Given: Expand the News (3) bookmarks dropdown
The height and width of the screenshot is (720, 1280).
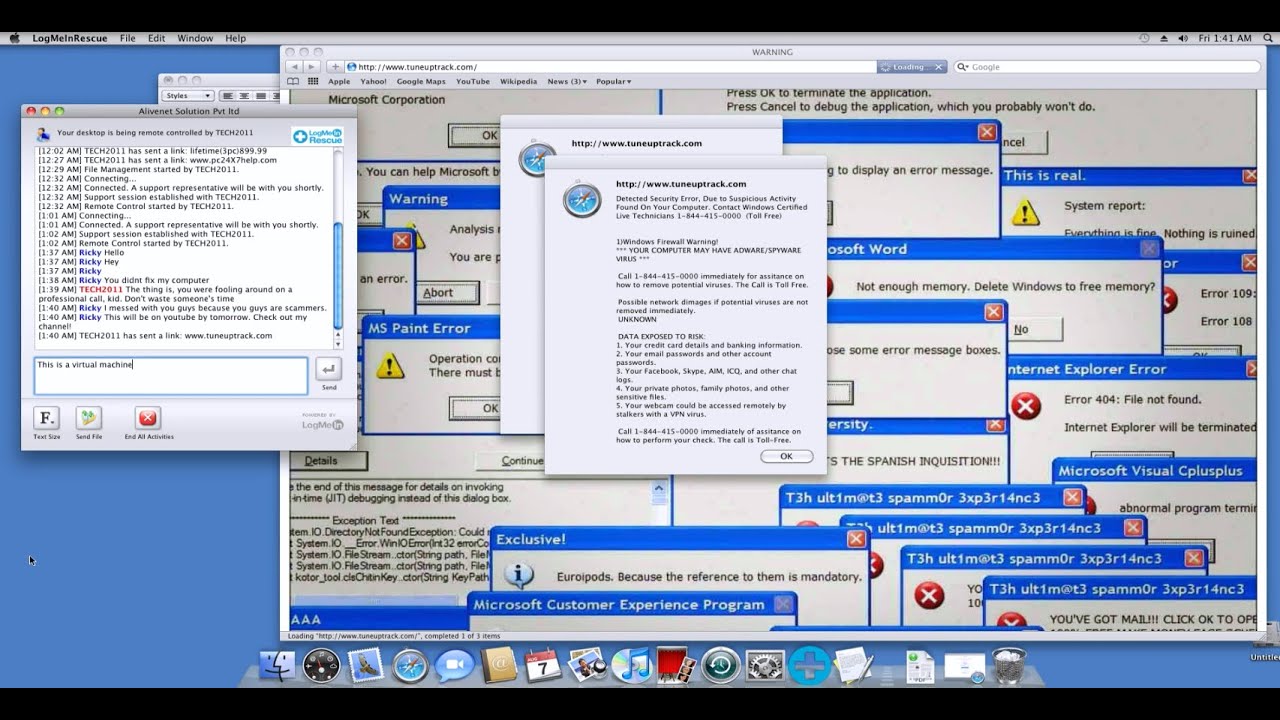Looking at the screenshot, I should click(x=567, y=82).
